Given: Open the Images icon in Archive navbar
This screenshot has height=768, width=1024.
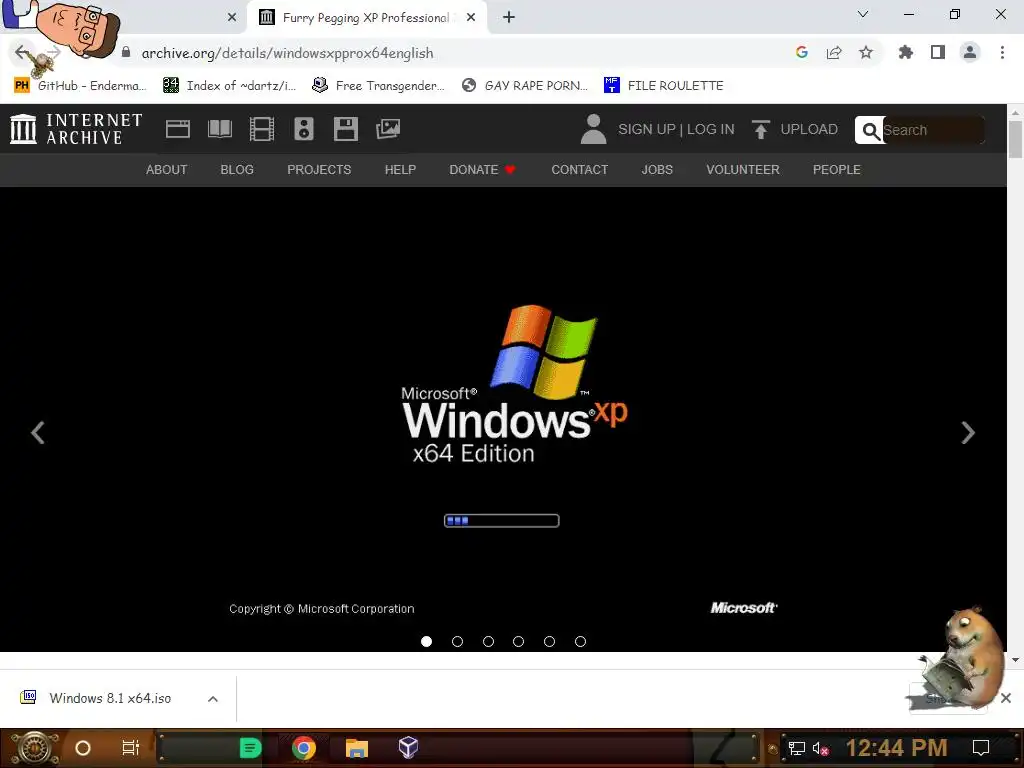Looking at the screenshot, I should tap(388, 129).
